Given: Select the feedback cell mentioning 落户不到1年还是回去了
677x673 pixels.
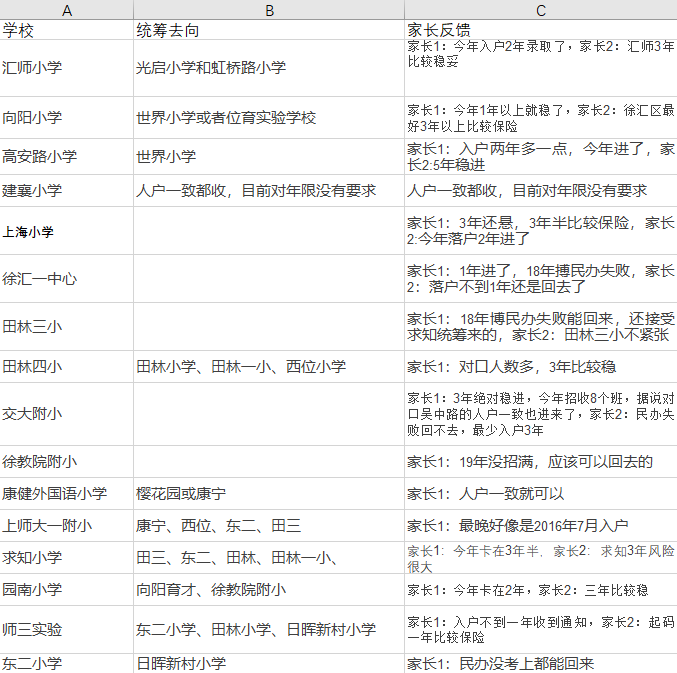Looking at the screenshot, I should 541,279.
